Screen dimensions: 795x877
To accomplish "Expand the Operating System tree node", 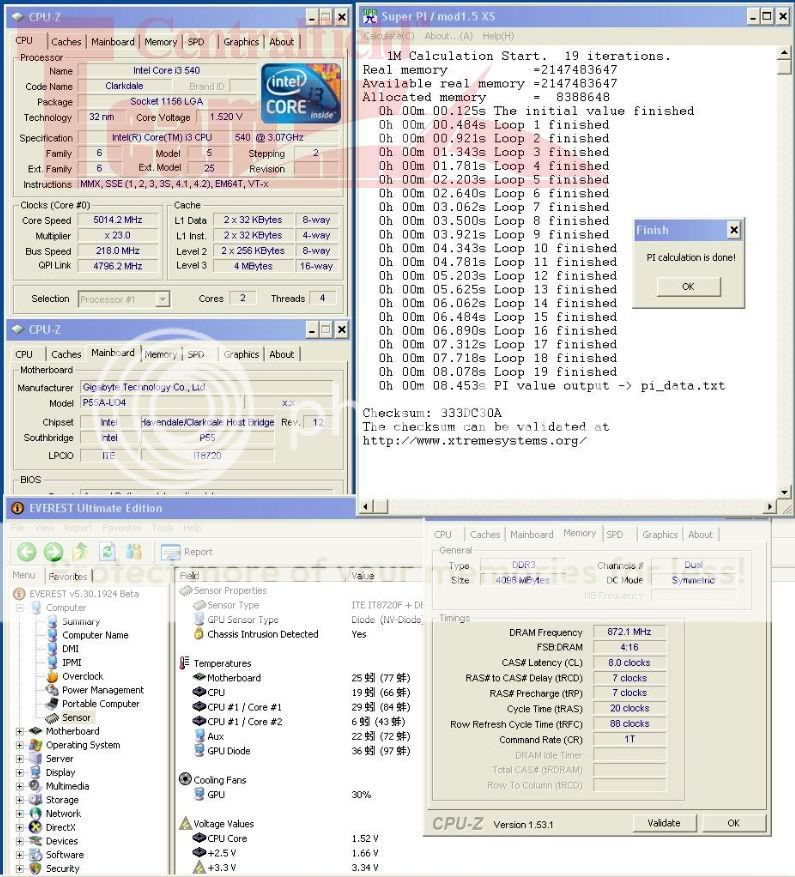I will (20, 745).
